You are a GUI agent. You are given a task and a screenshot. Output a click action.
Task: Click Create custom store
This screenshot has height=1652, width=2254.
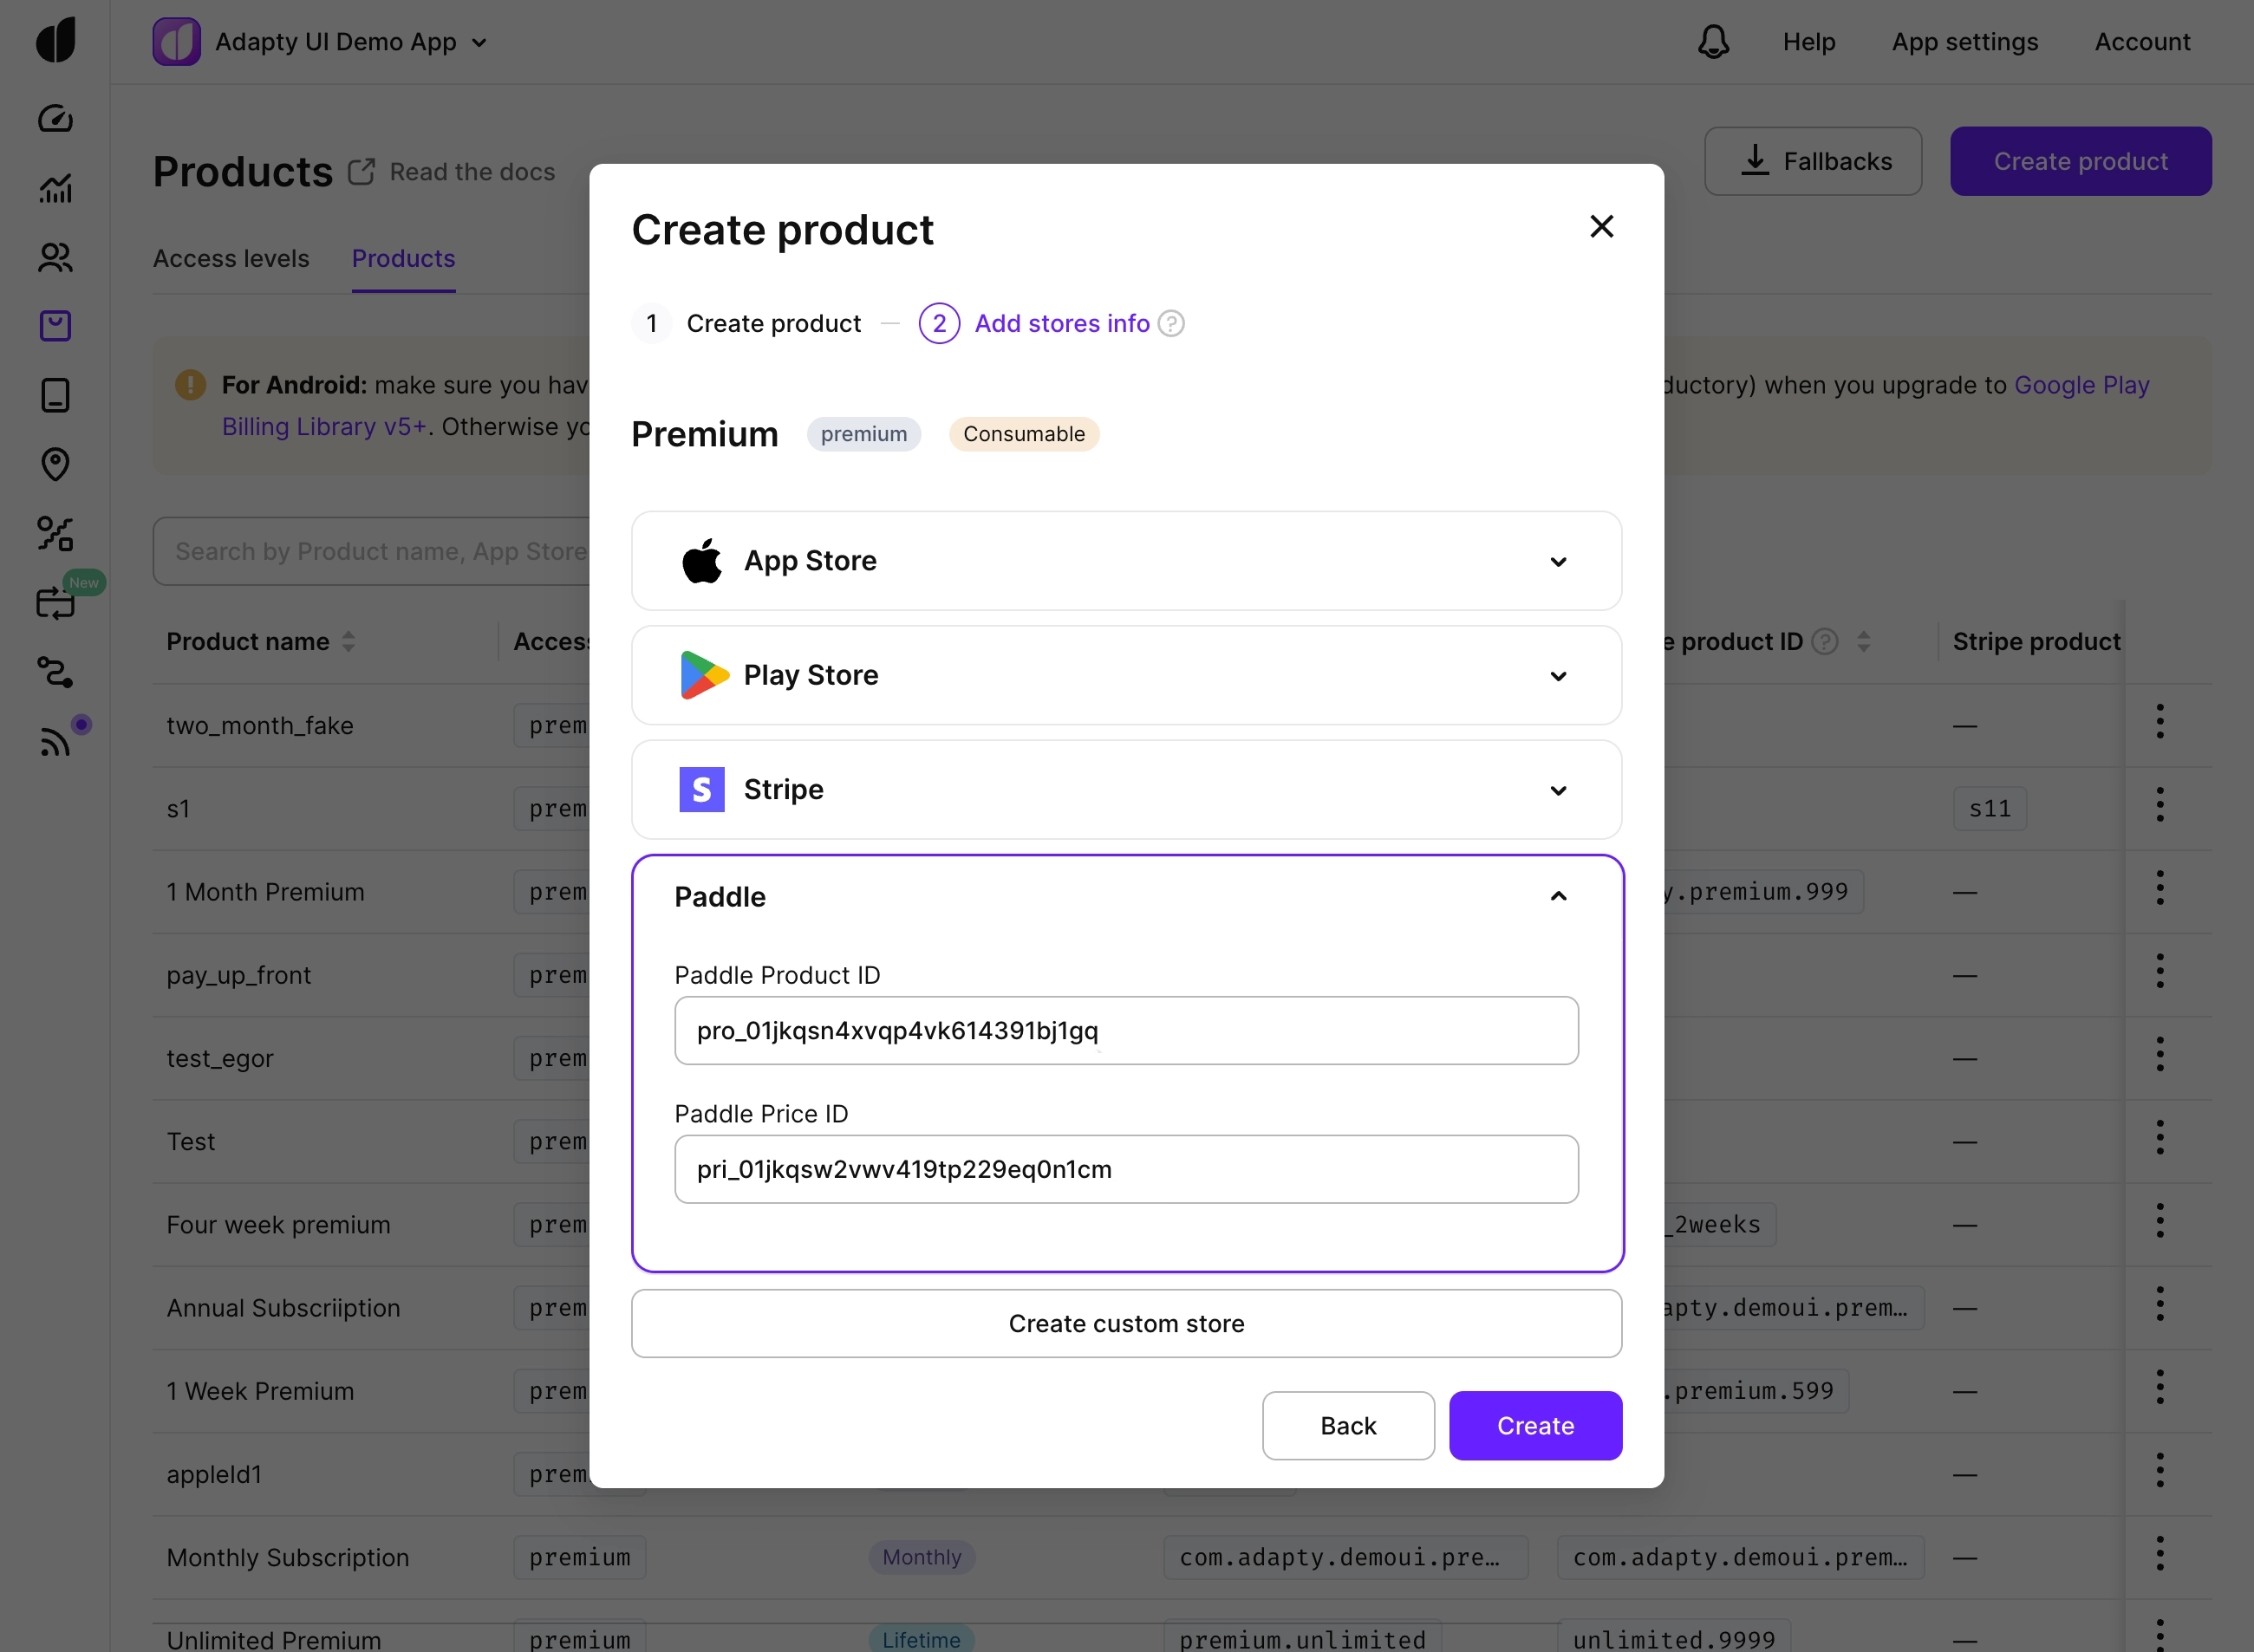click(1126, 1323)
